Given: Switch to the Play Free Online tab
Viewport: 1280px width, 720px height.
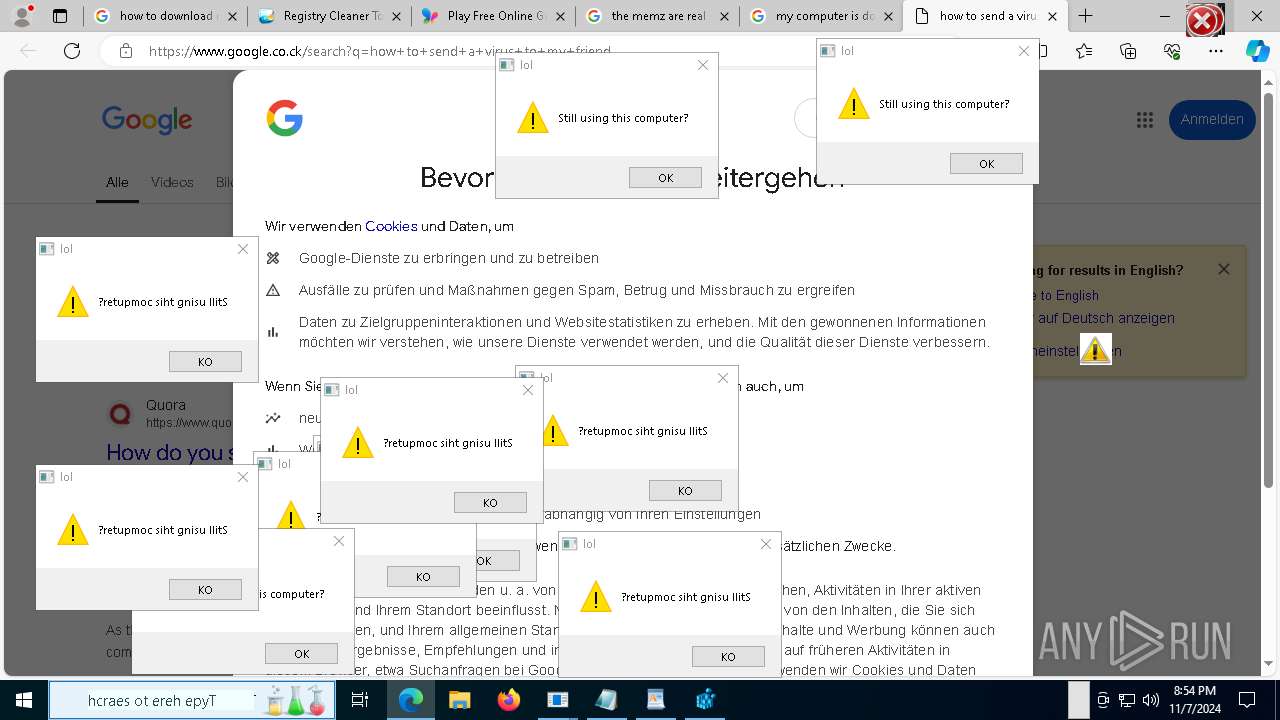Looking at the screenshot, I should click(493, 16).
